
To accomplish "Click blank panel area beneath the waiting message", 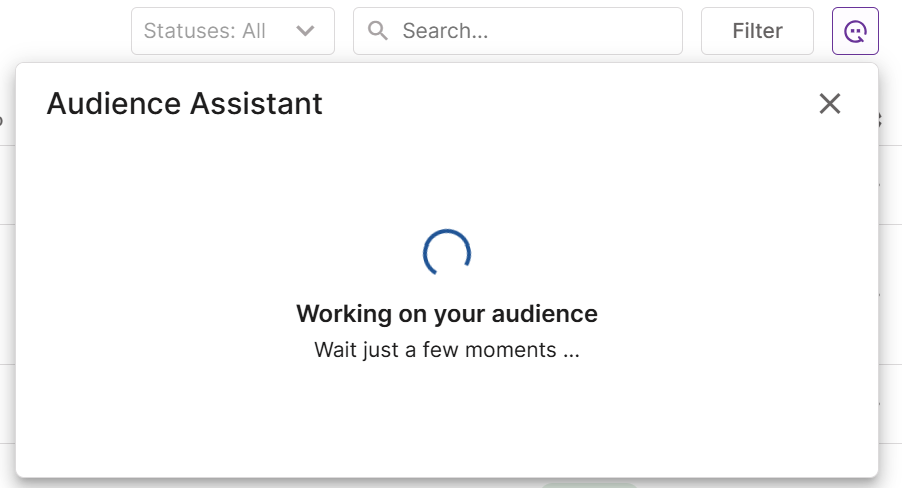I will pyautogui.click(x=447, y=420).
